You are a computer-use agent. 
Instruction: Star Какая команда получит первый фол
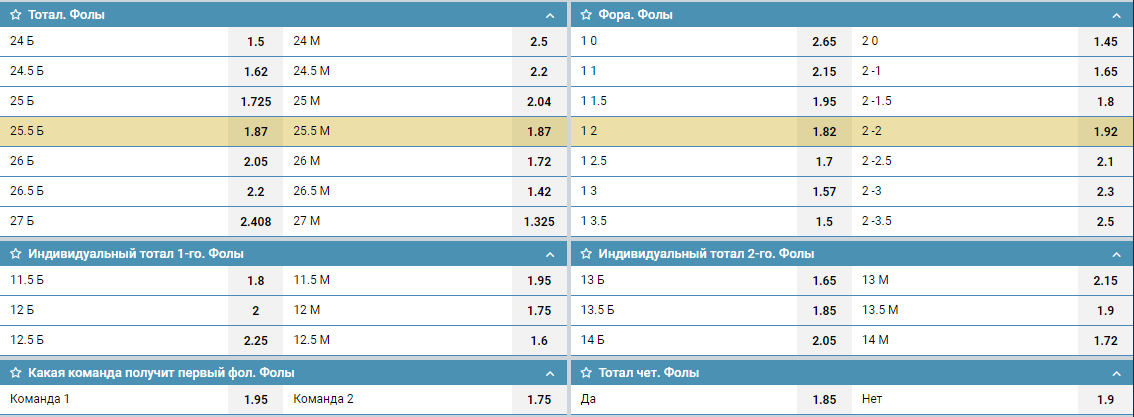[x=15, y=373]
